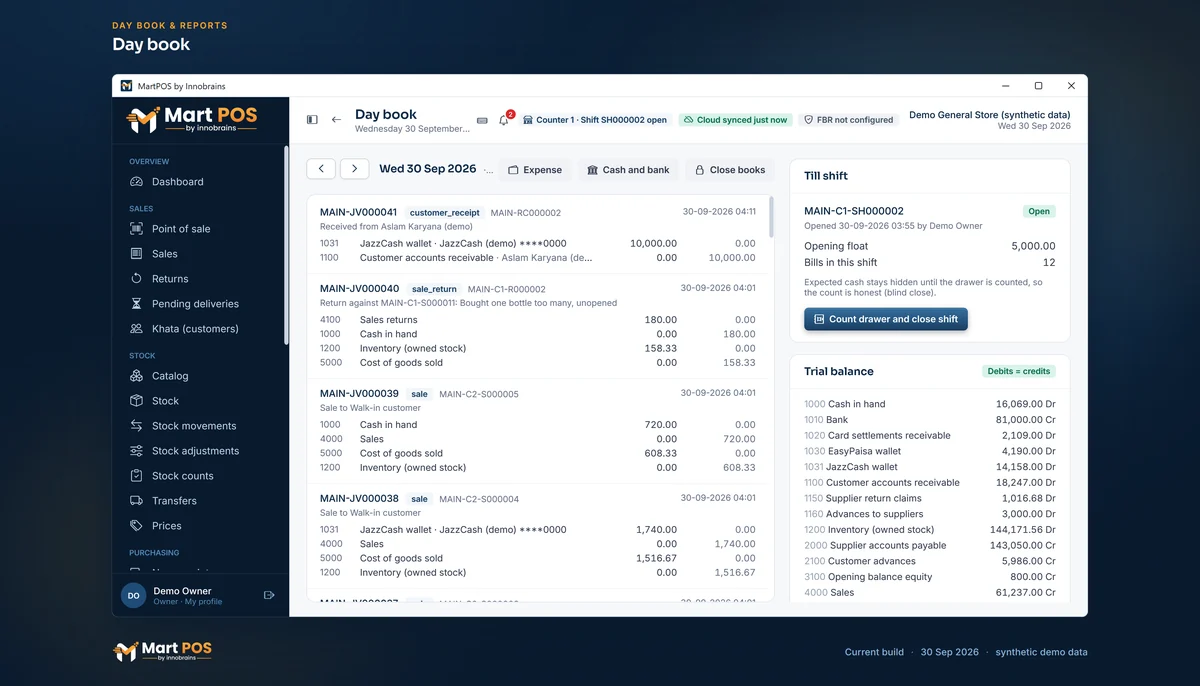Go to the next day
This screenshot has width=1200, height=686.
point(355,169)
